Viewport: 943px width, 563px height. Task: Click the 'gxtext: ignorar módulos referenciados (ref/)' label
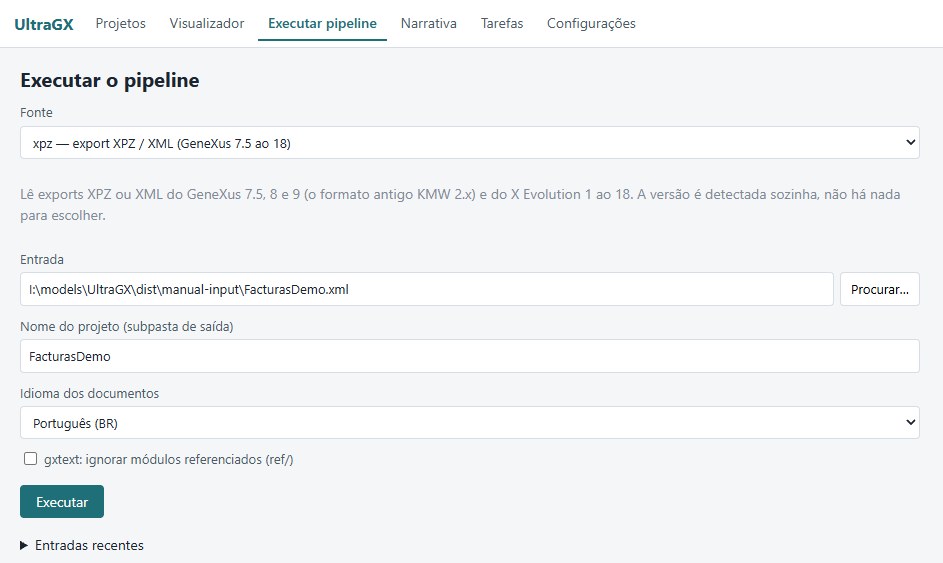pos(168,460)
